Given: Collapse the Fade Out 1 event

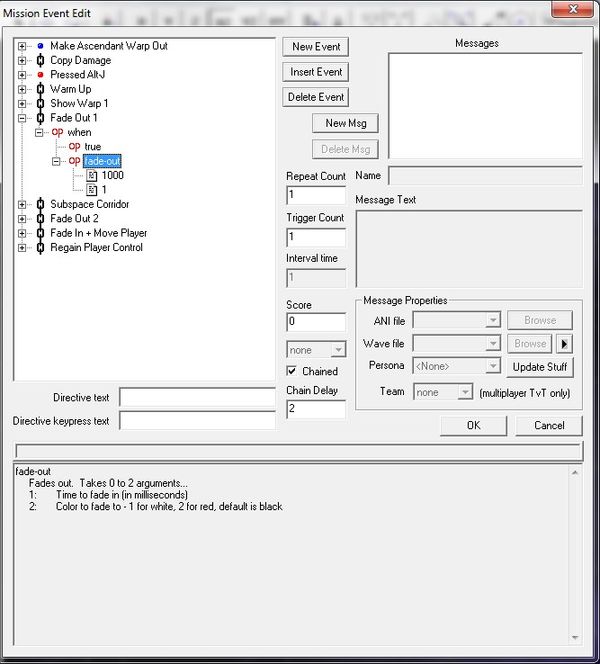Looking at the screenshot, I should [x=23, y=118].
